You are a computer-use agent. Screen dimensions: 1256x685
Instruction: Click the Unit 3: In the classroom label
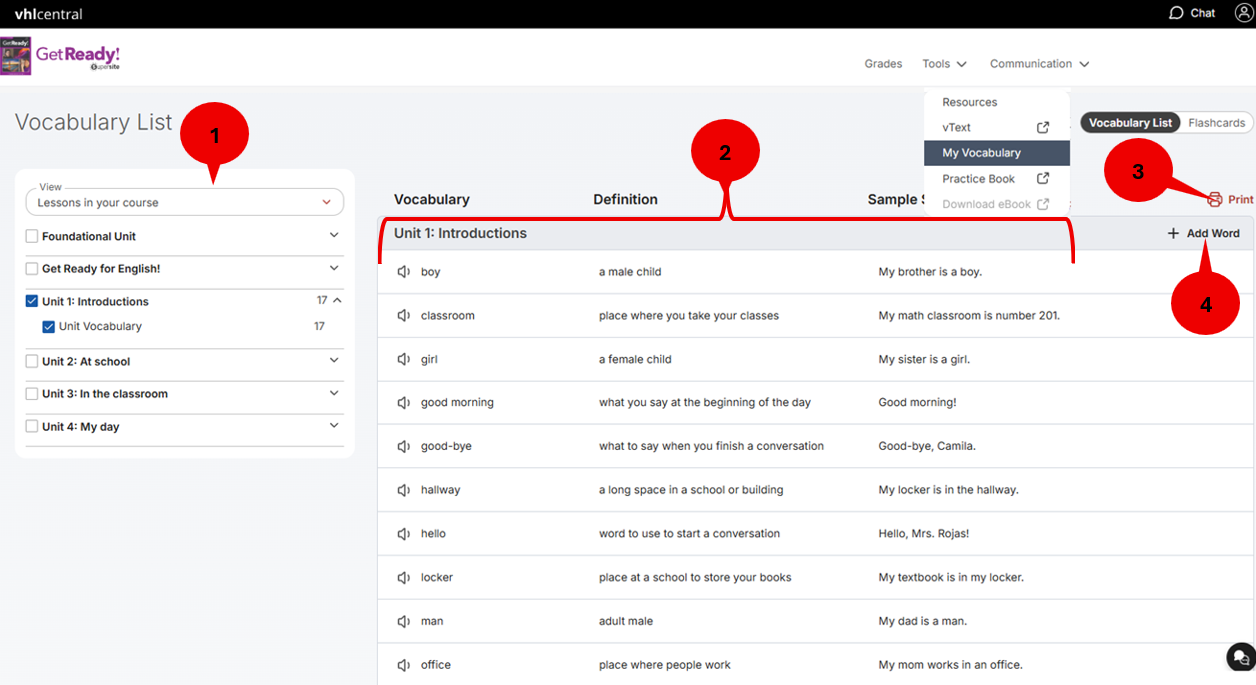tap(105, 394)
